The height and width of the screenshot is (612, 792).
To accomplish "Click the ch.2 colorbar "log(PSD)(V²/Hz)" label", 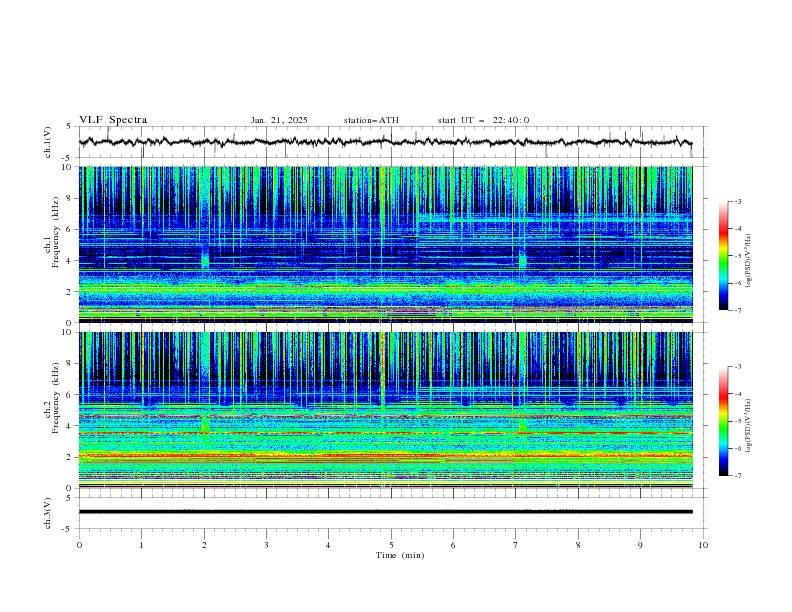I will tap(749, 425).
